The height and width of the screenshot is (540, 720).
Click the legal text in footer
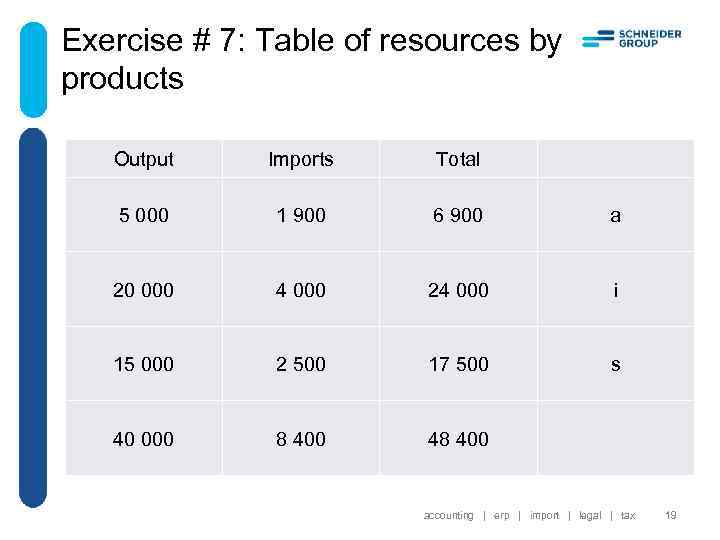click(590, 516)
